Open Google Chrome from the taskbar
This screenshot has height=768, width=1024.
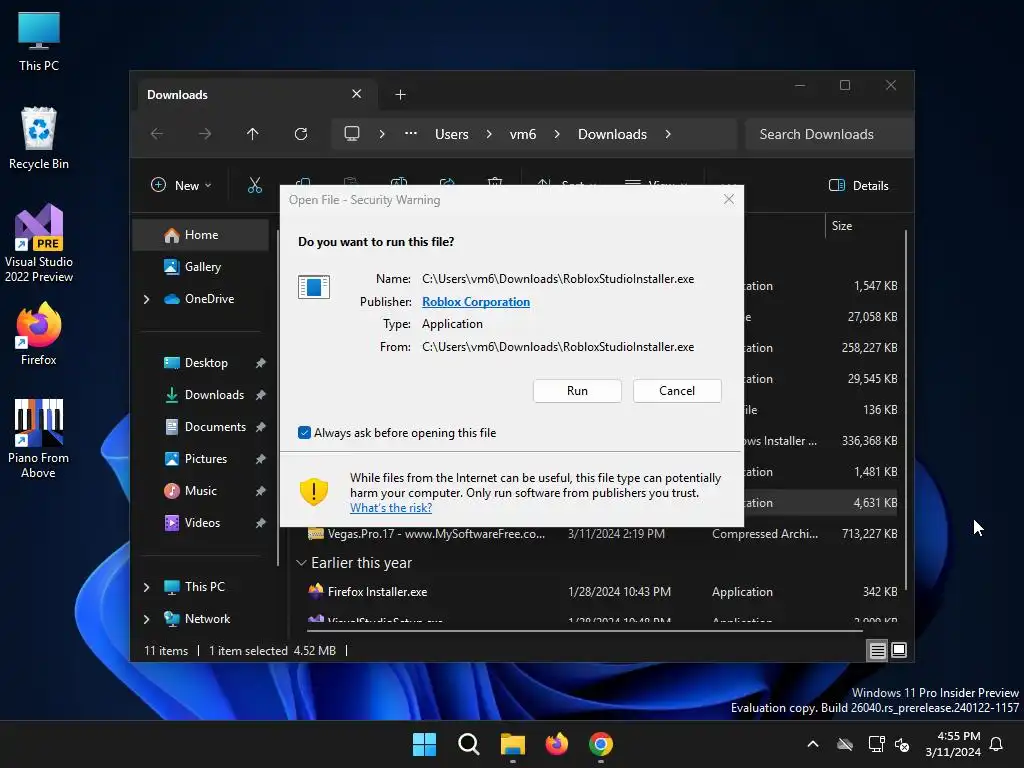coord(600,744)
